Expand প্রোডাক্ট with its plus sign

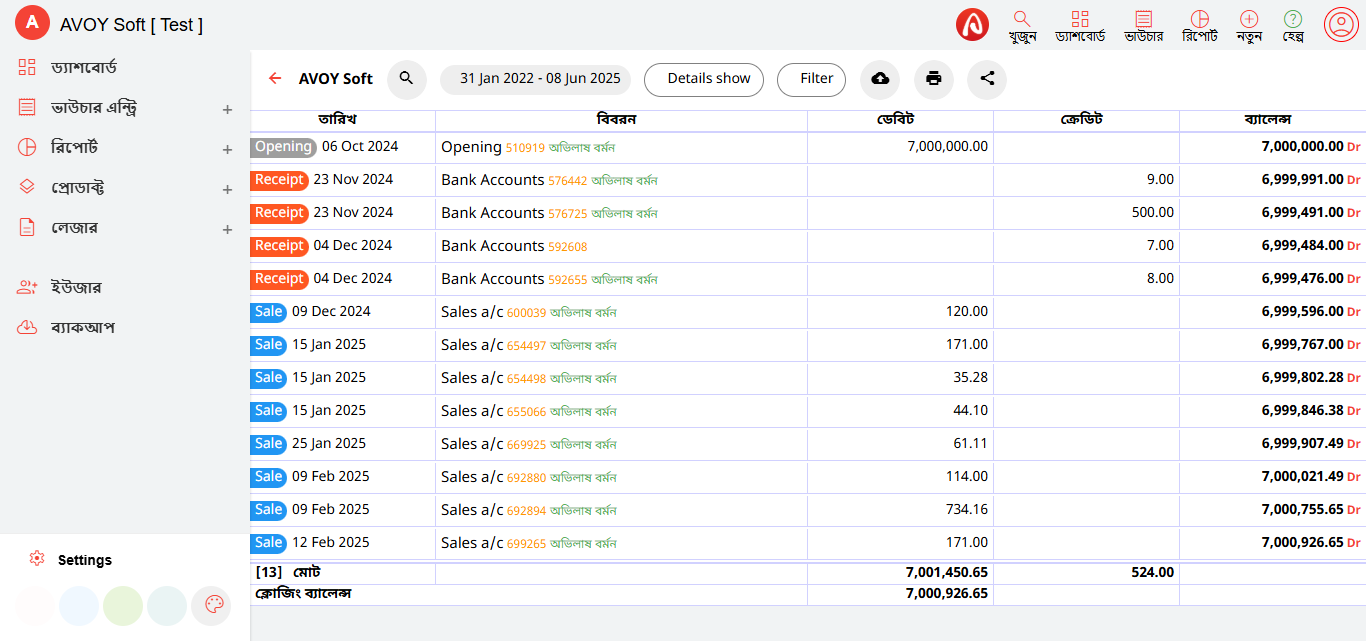(x=227, y=189)
